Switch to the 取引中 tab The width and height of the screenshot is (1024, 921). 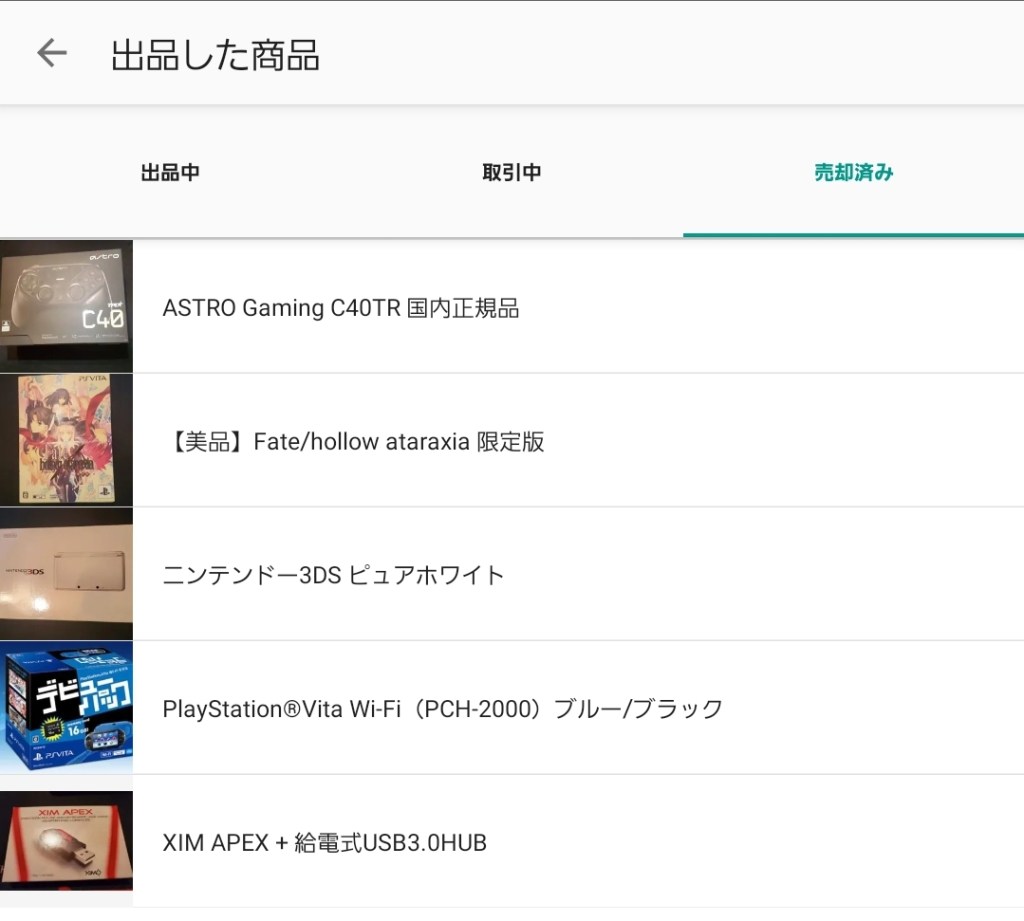click(512, 172)
